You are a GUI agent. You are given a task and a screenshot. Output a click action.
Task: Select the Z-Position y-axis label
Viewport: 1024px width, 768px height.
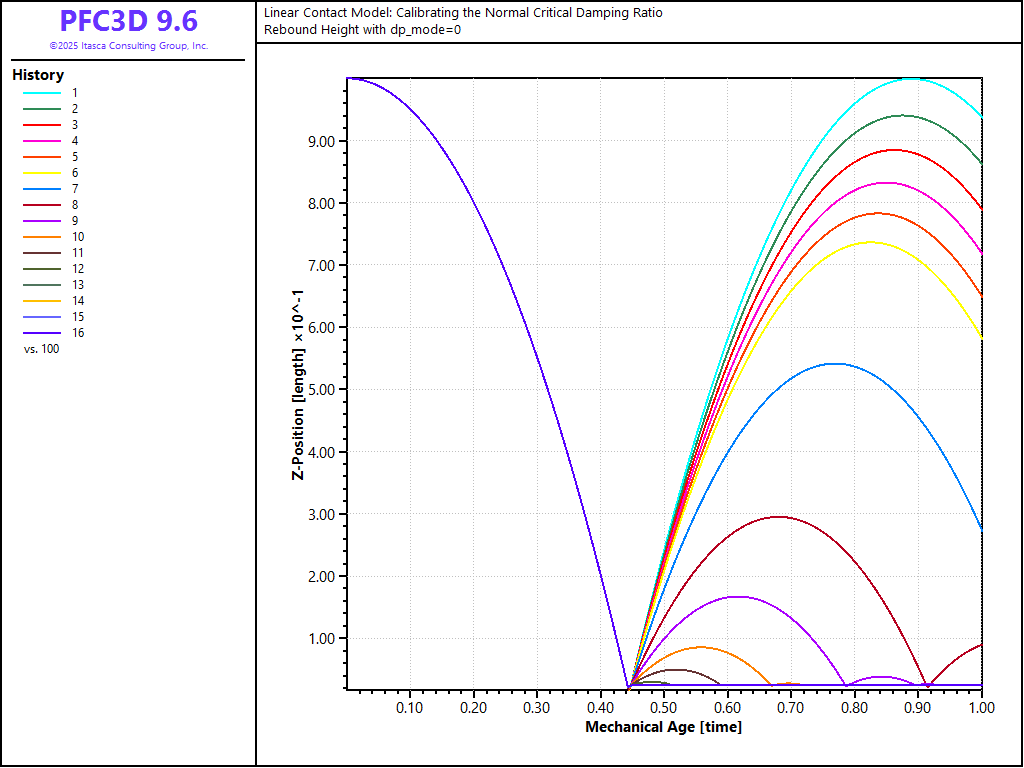pyautogui.click(x=297, y=385)
